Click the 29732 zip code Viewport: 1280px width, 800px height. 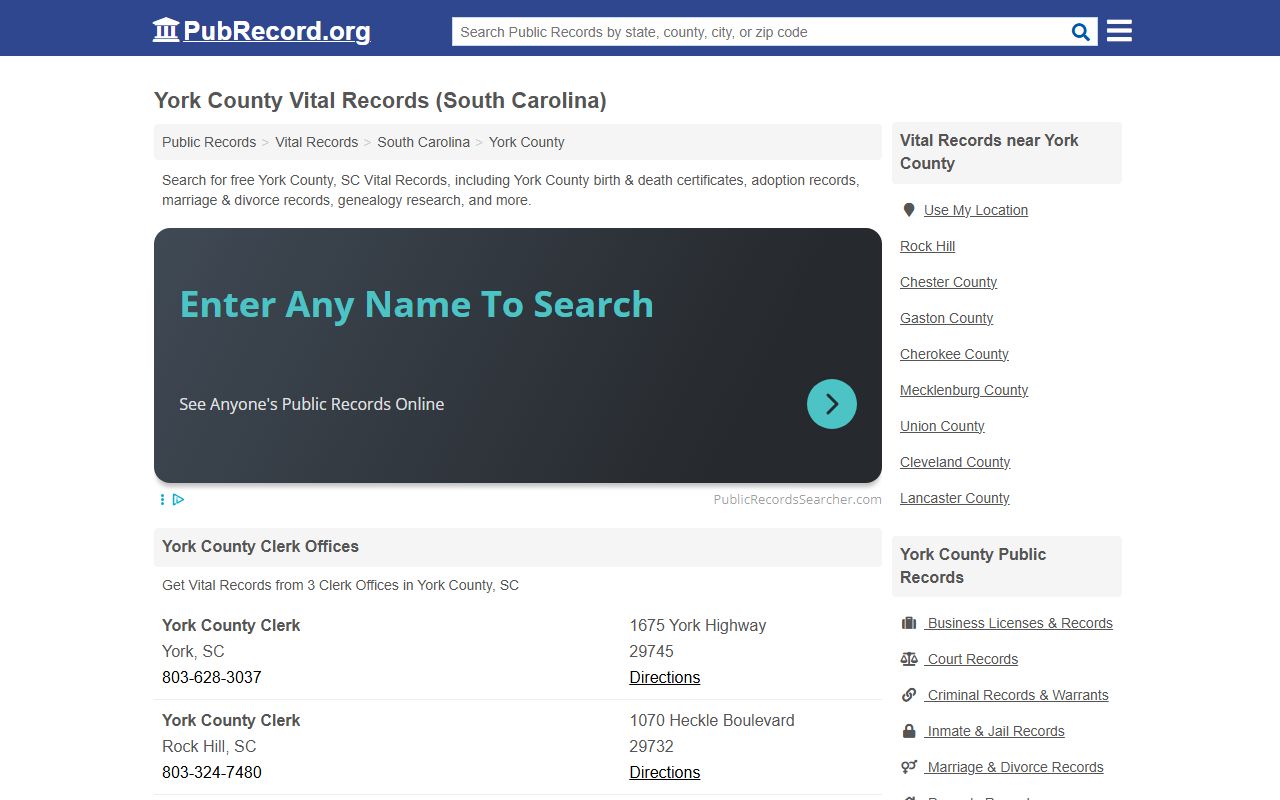[651, 746]
